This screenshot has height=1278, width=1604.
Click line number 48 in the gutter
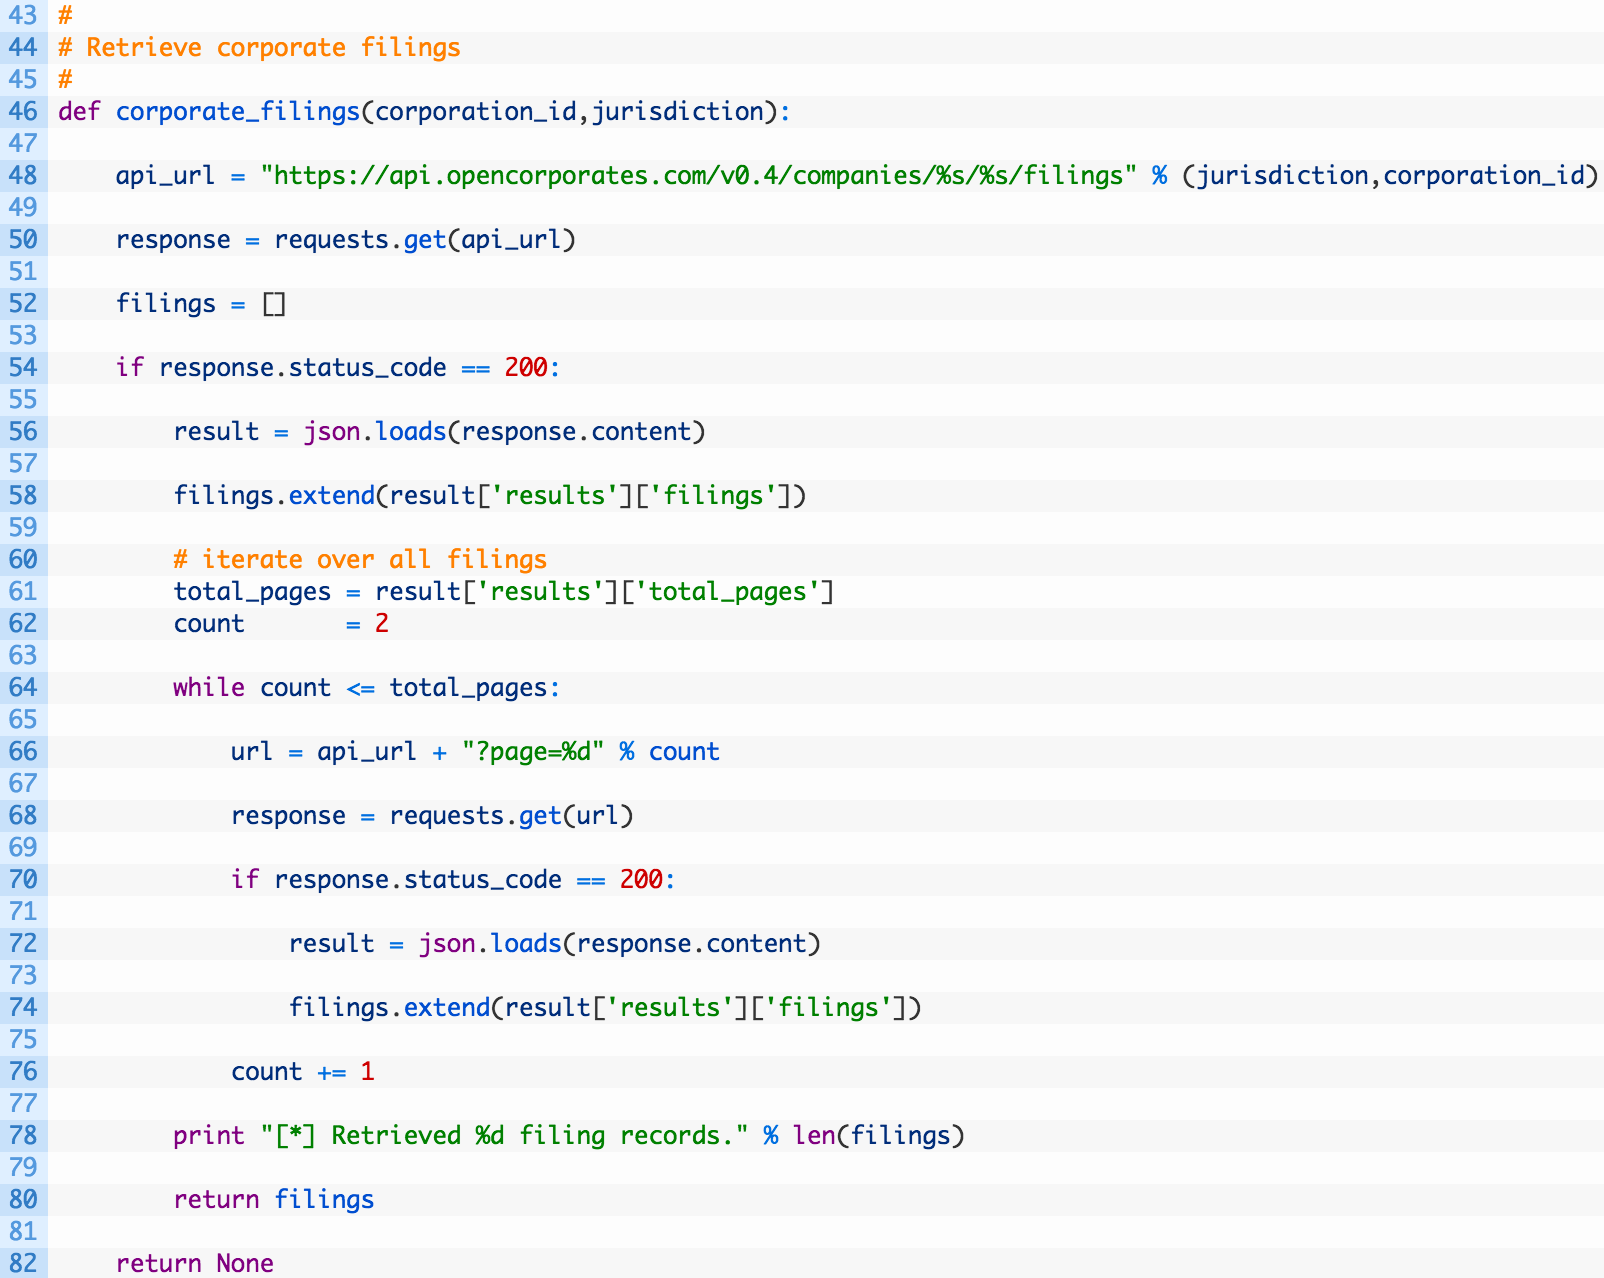point(23,175)
